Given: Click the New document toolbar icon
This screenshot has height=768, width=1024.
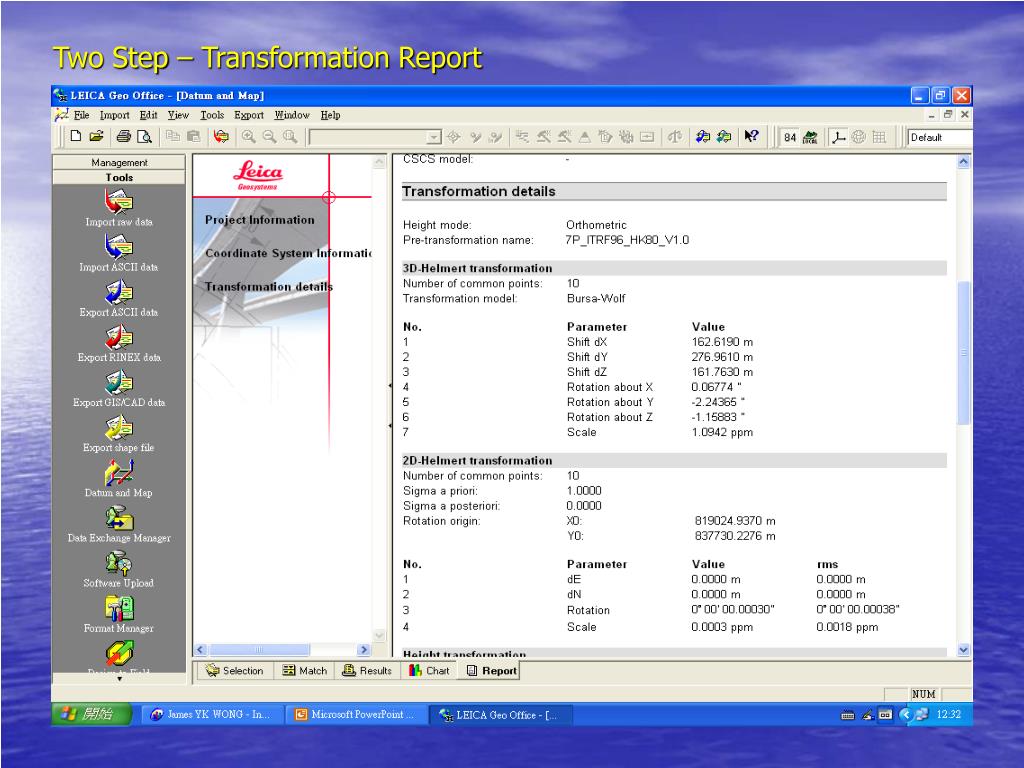Looking at the screenshot, I should pyautogui.click(x=76, y=136).
